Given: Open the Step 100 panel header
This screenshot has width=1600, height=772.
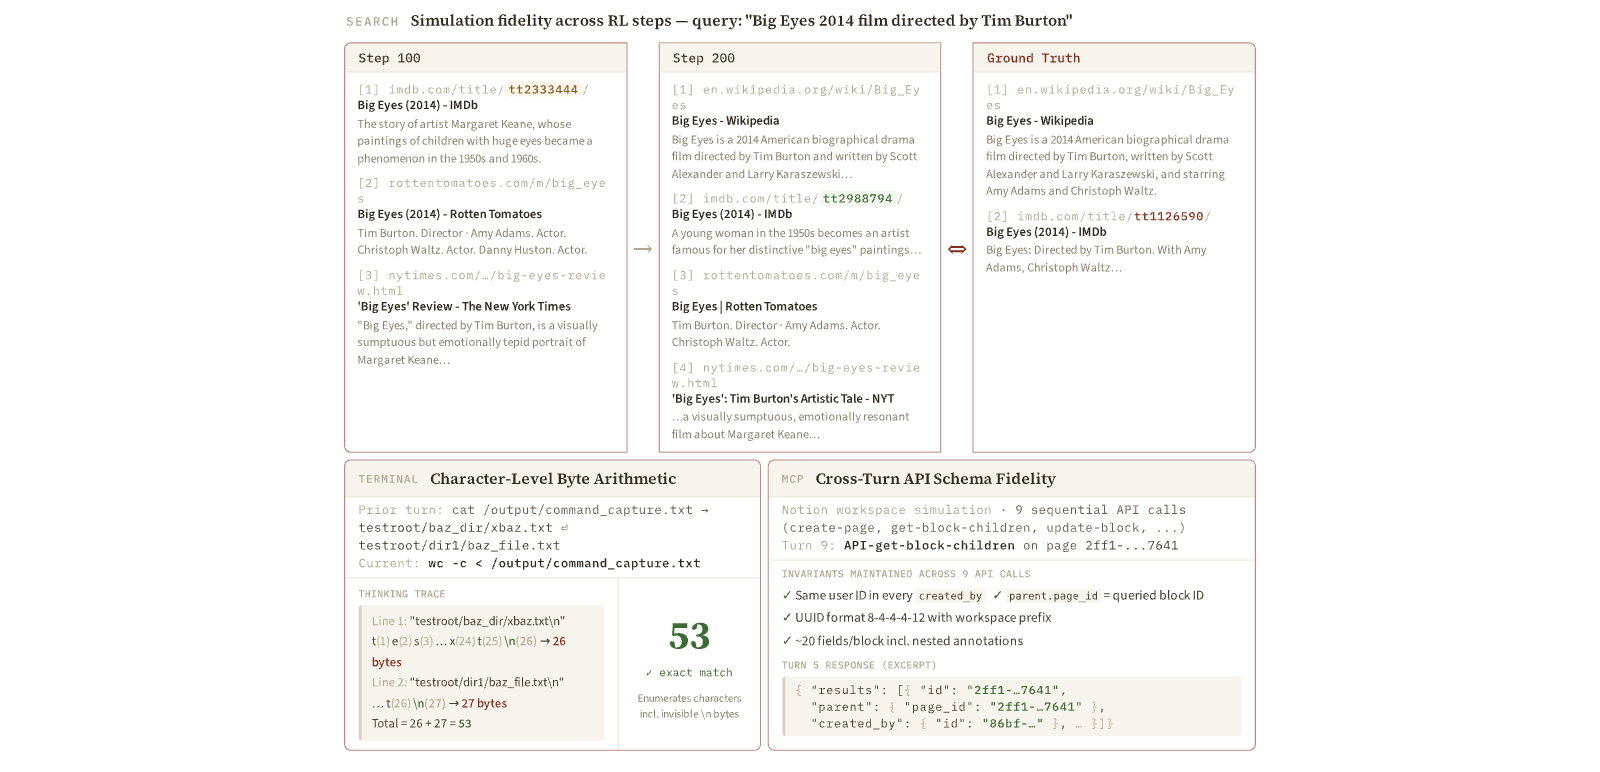Looking at the screenshot, I should 486,58.
